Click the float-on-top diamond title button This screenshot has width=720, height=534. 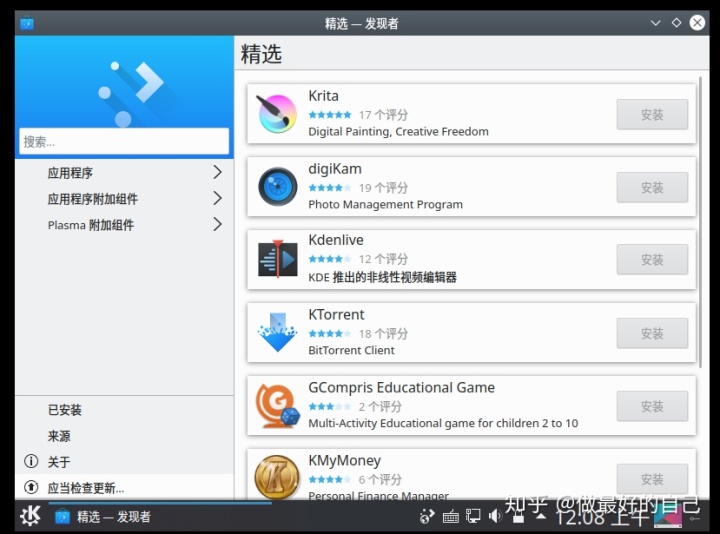coord(676,22)
